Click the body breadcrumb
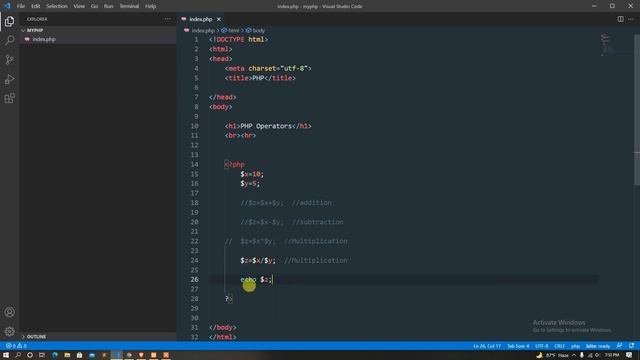 point(258,31)
